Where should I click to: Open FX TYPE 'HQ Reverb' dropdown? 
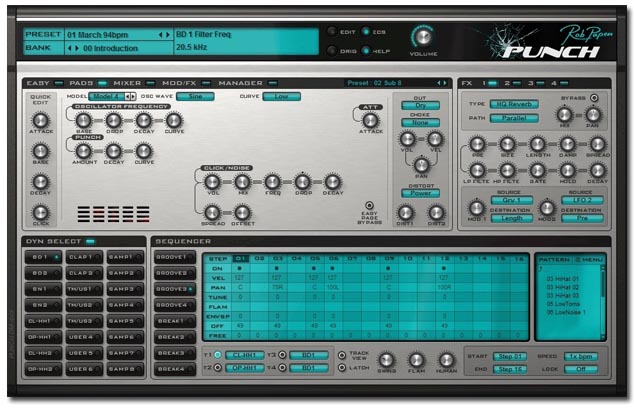point(514,104)
